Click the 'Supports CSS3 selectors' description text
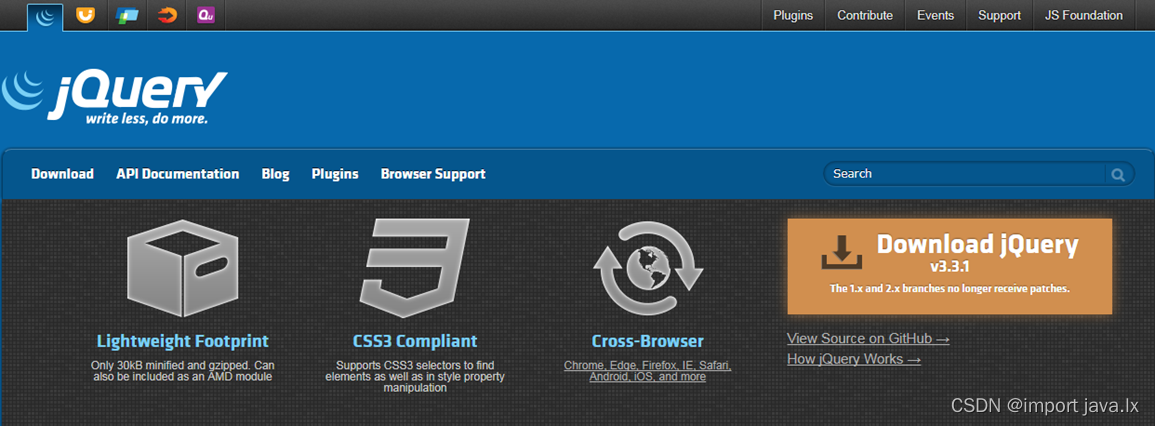This screenshot has height=426, width=1155. coord(415,376)
